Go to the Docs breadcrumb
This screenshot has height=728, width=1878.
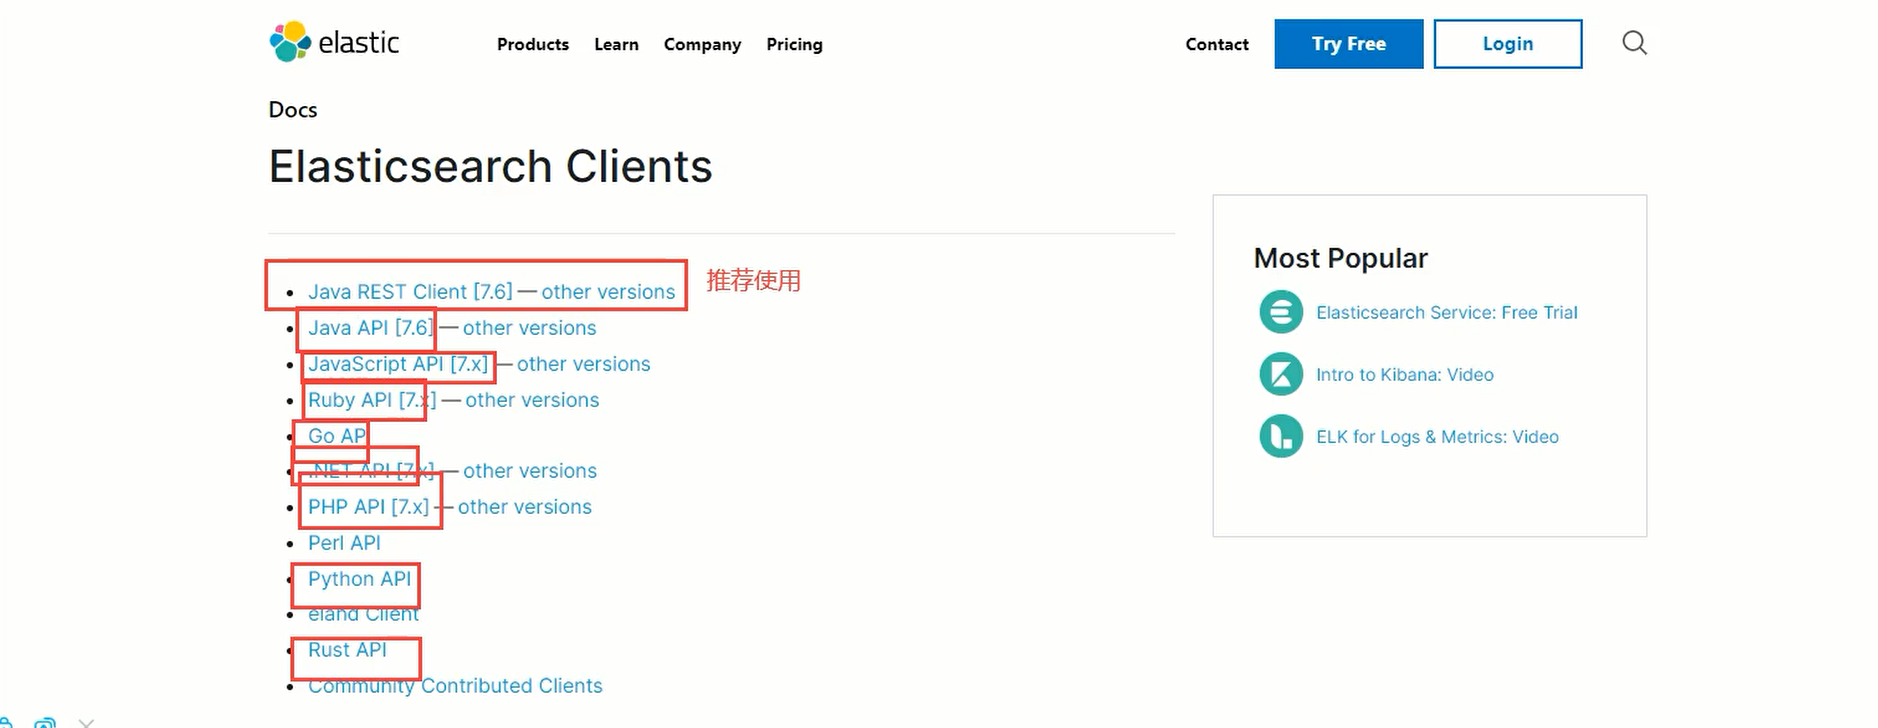(293, 110)
